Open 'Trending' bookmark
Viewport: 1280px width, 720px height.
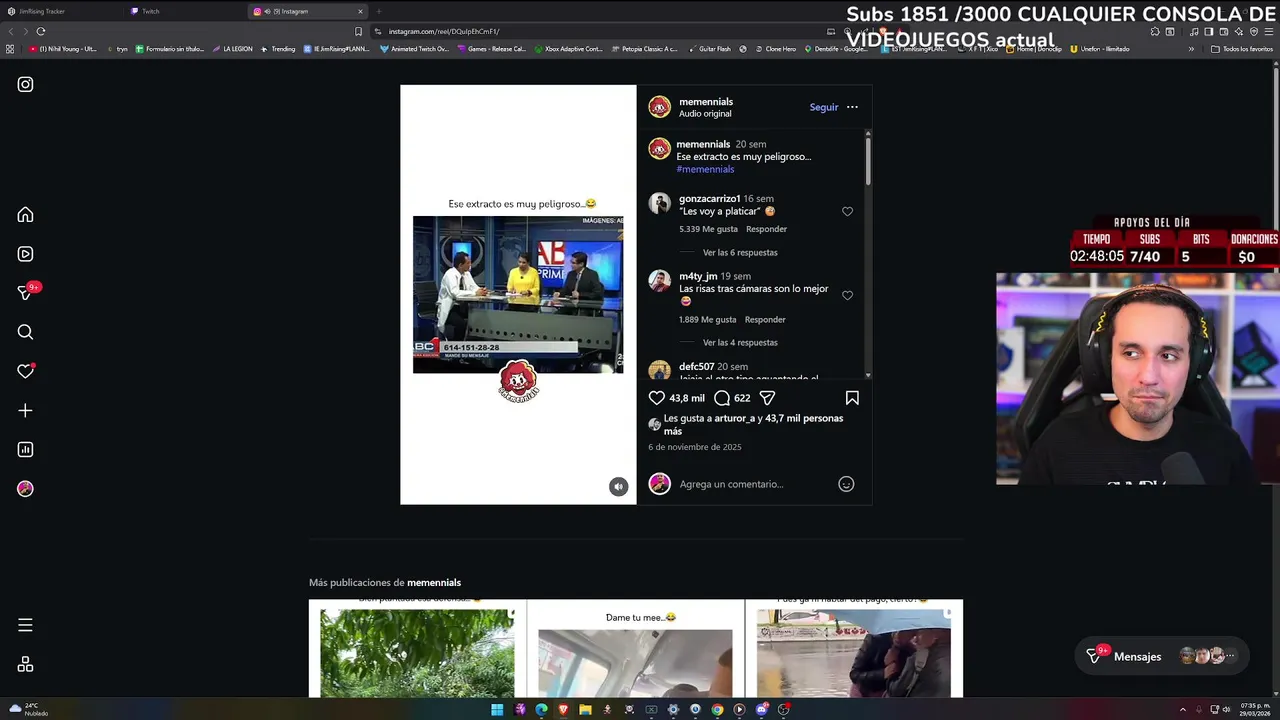278,49
